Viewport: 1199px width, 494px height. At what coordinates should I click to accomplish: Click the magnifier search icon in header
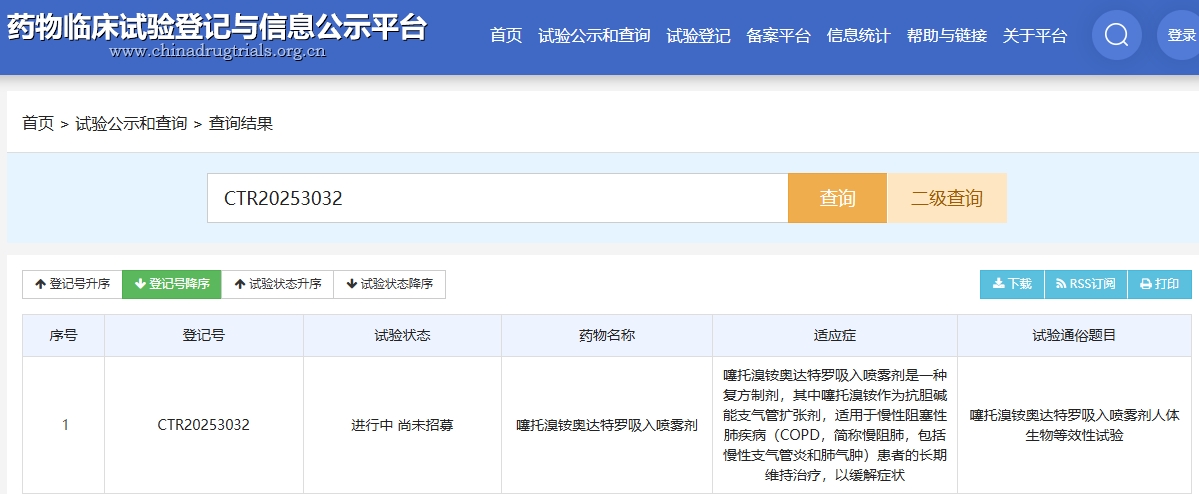(1116, 36)
